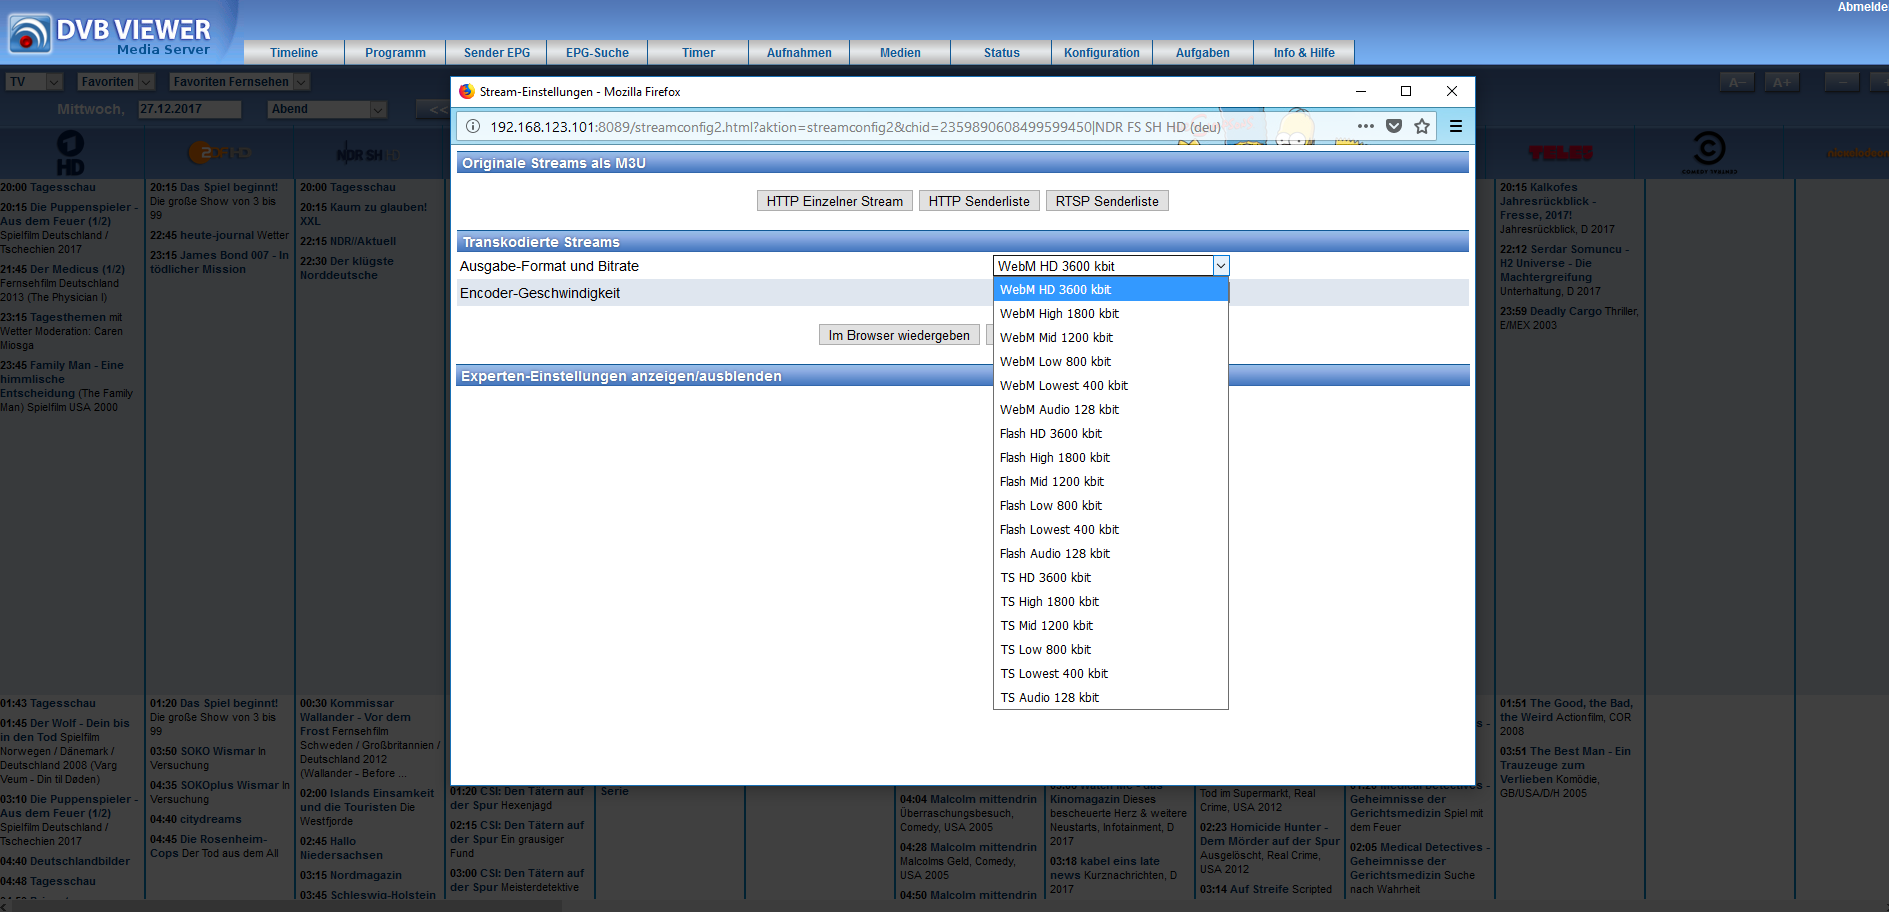Image resolution: width=1889 pixels, height=912 pixels.
Task: Minimize the Stream-Einstellungen popup window
Action: pos(1360,91)
